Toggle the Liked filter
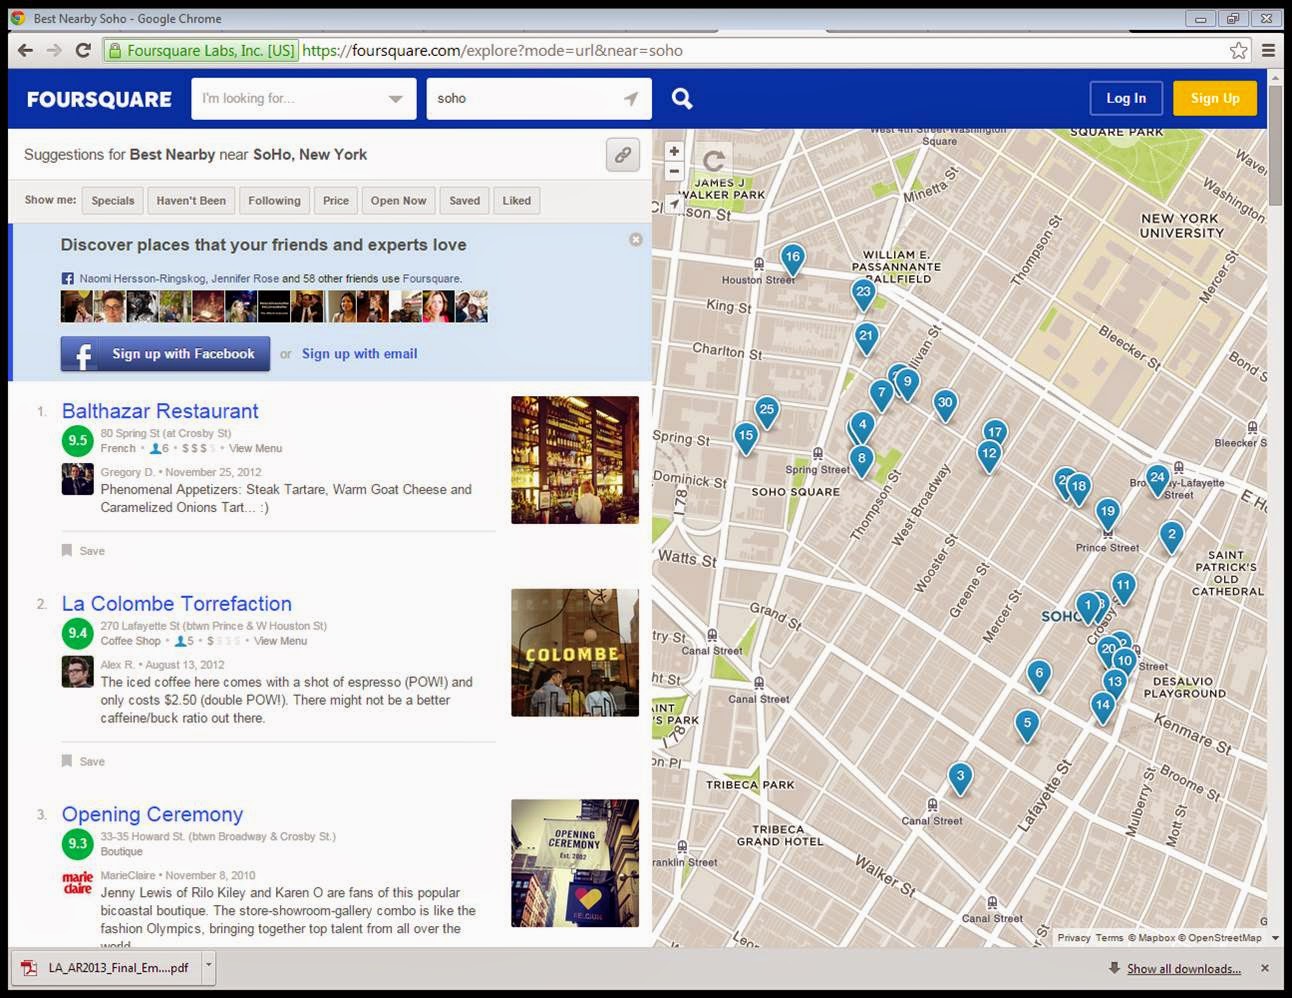1292x998 pixels. click(517, 201)
